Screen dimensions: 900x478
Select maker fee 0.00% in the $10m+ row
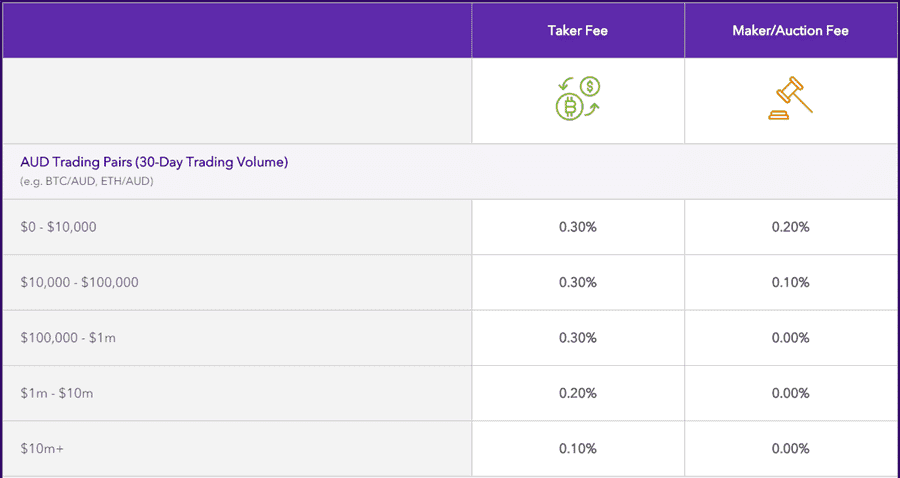(790, 449)
